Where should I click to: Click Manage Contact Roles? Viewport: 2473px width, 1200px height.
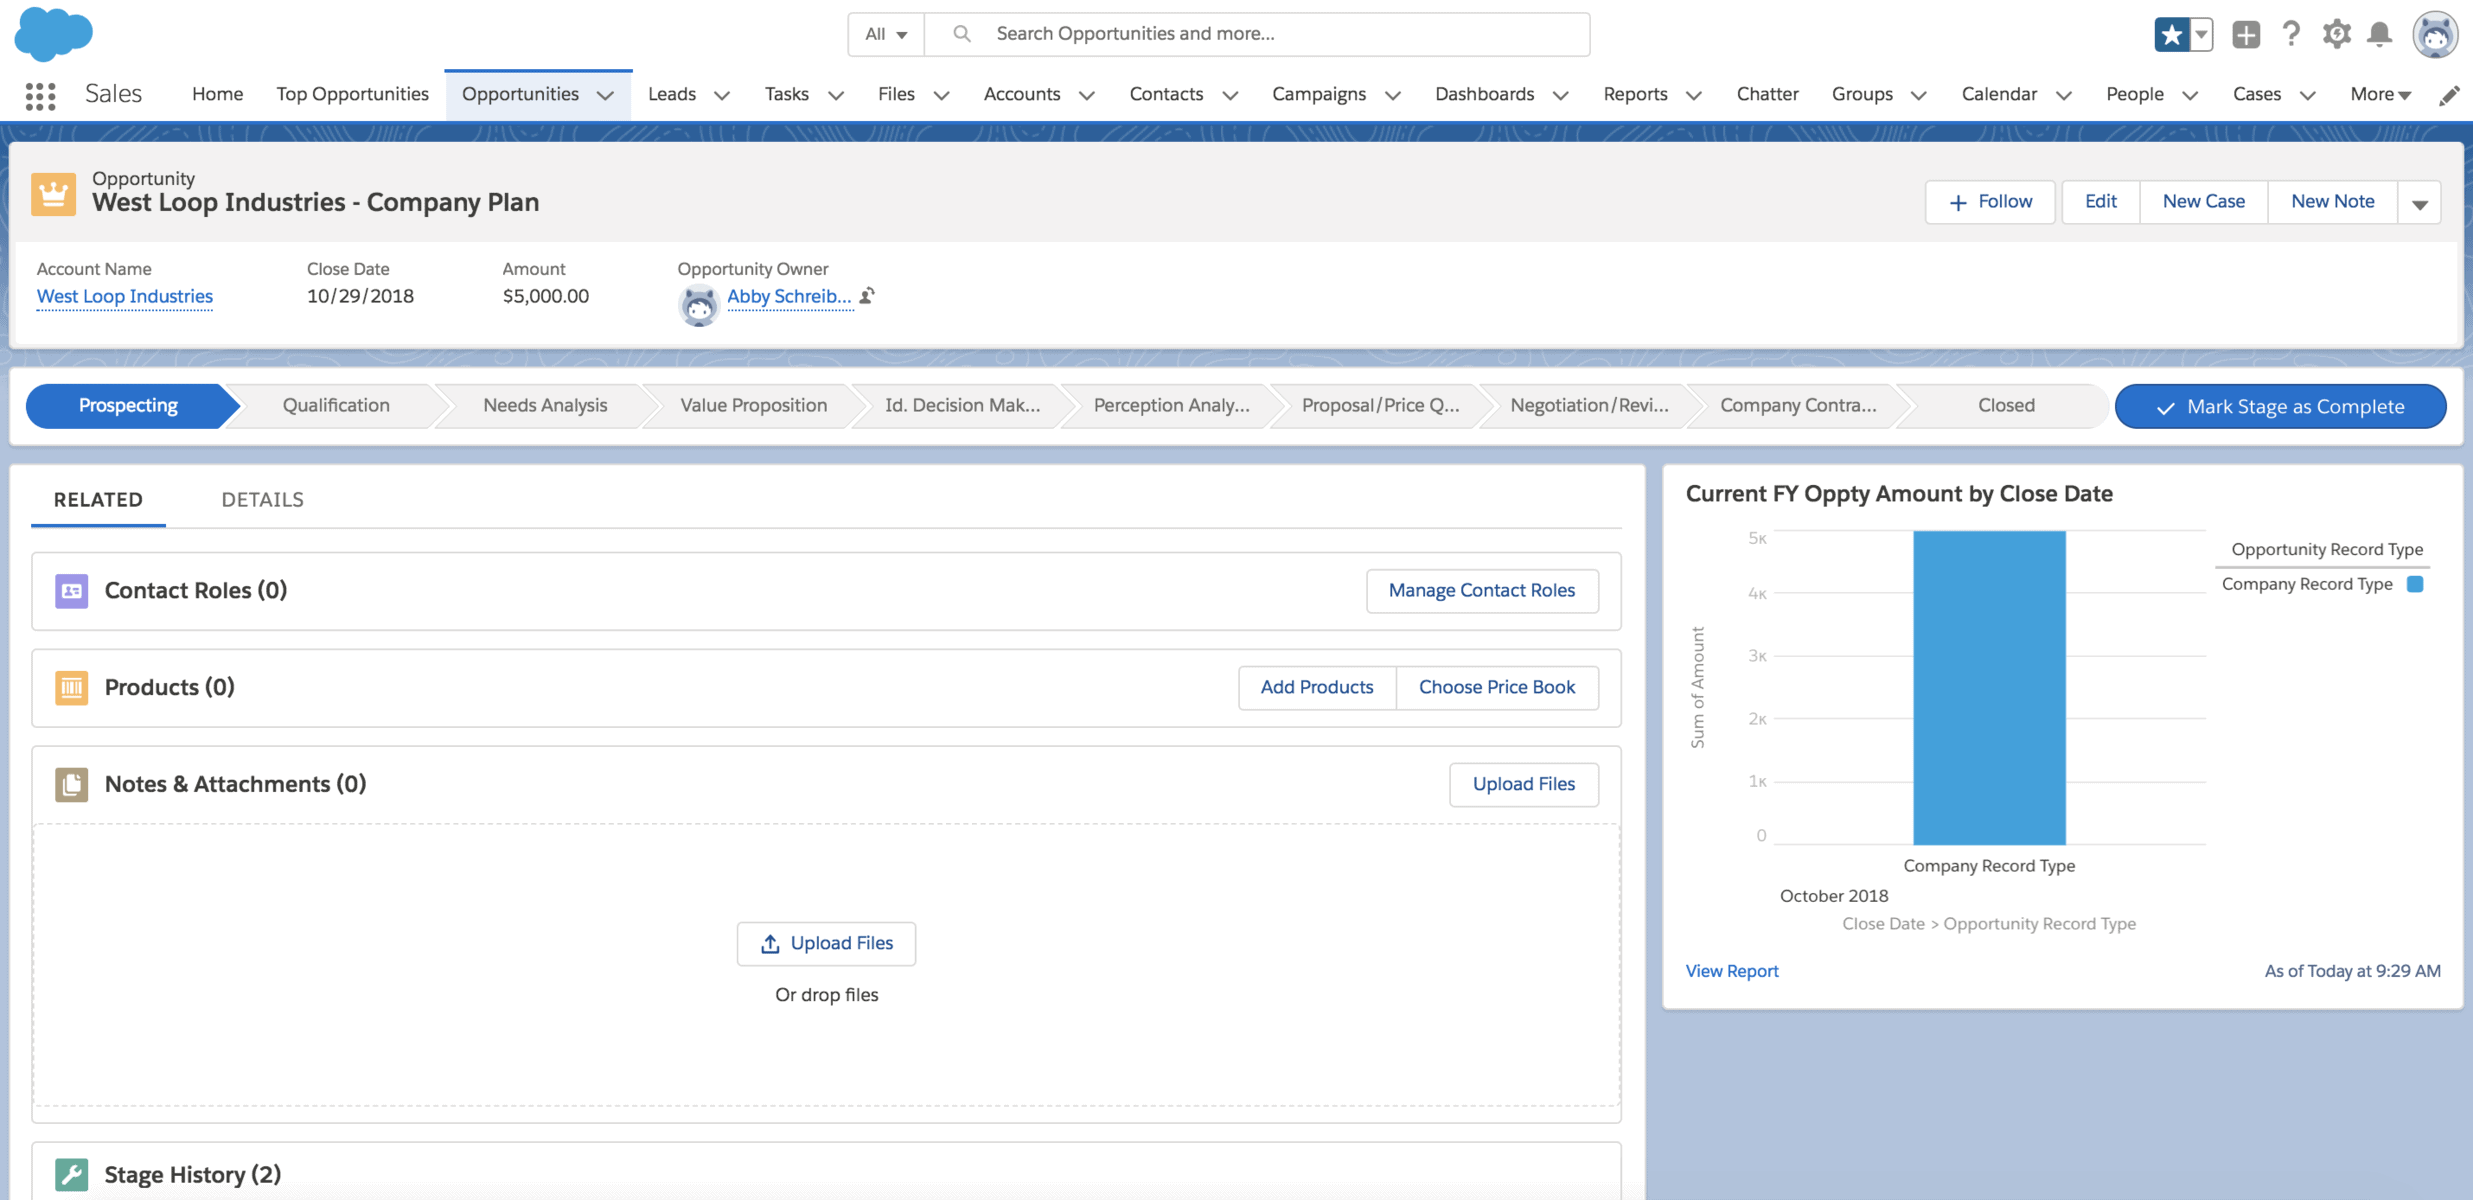[1482, 591]
